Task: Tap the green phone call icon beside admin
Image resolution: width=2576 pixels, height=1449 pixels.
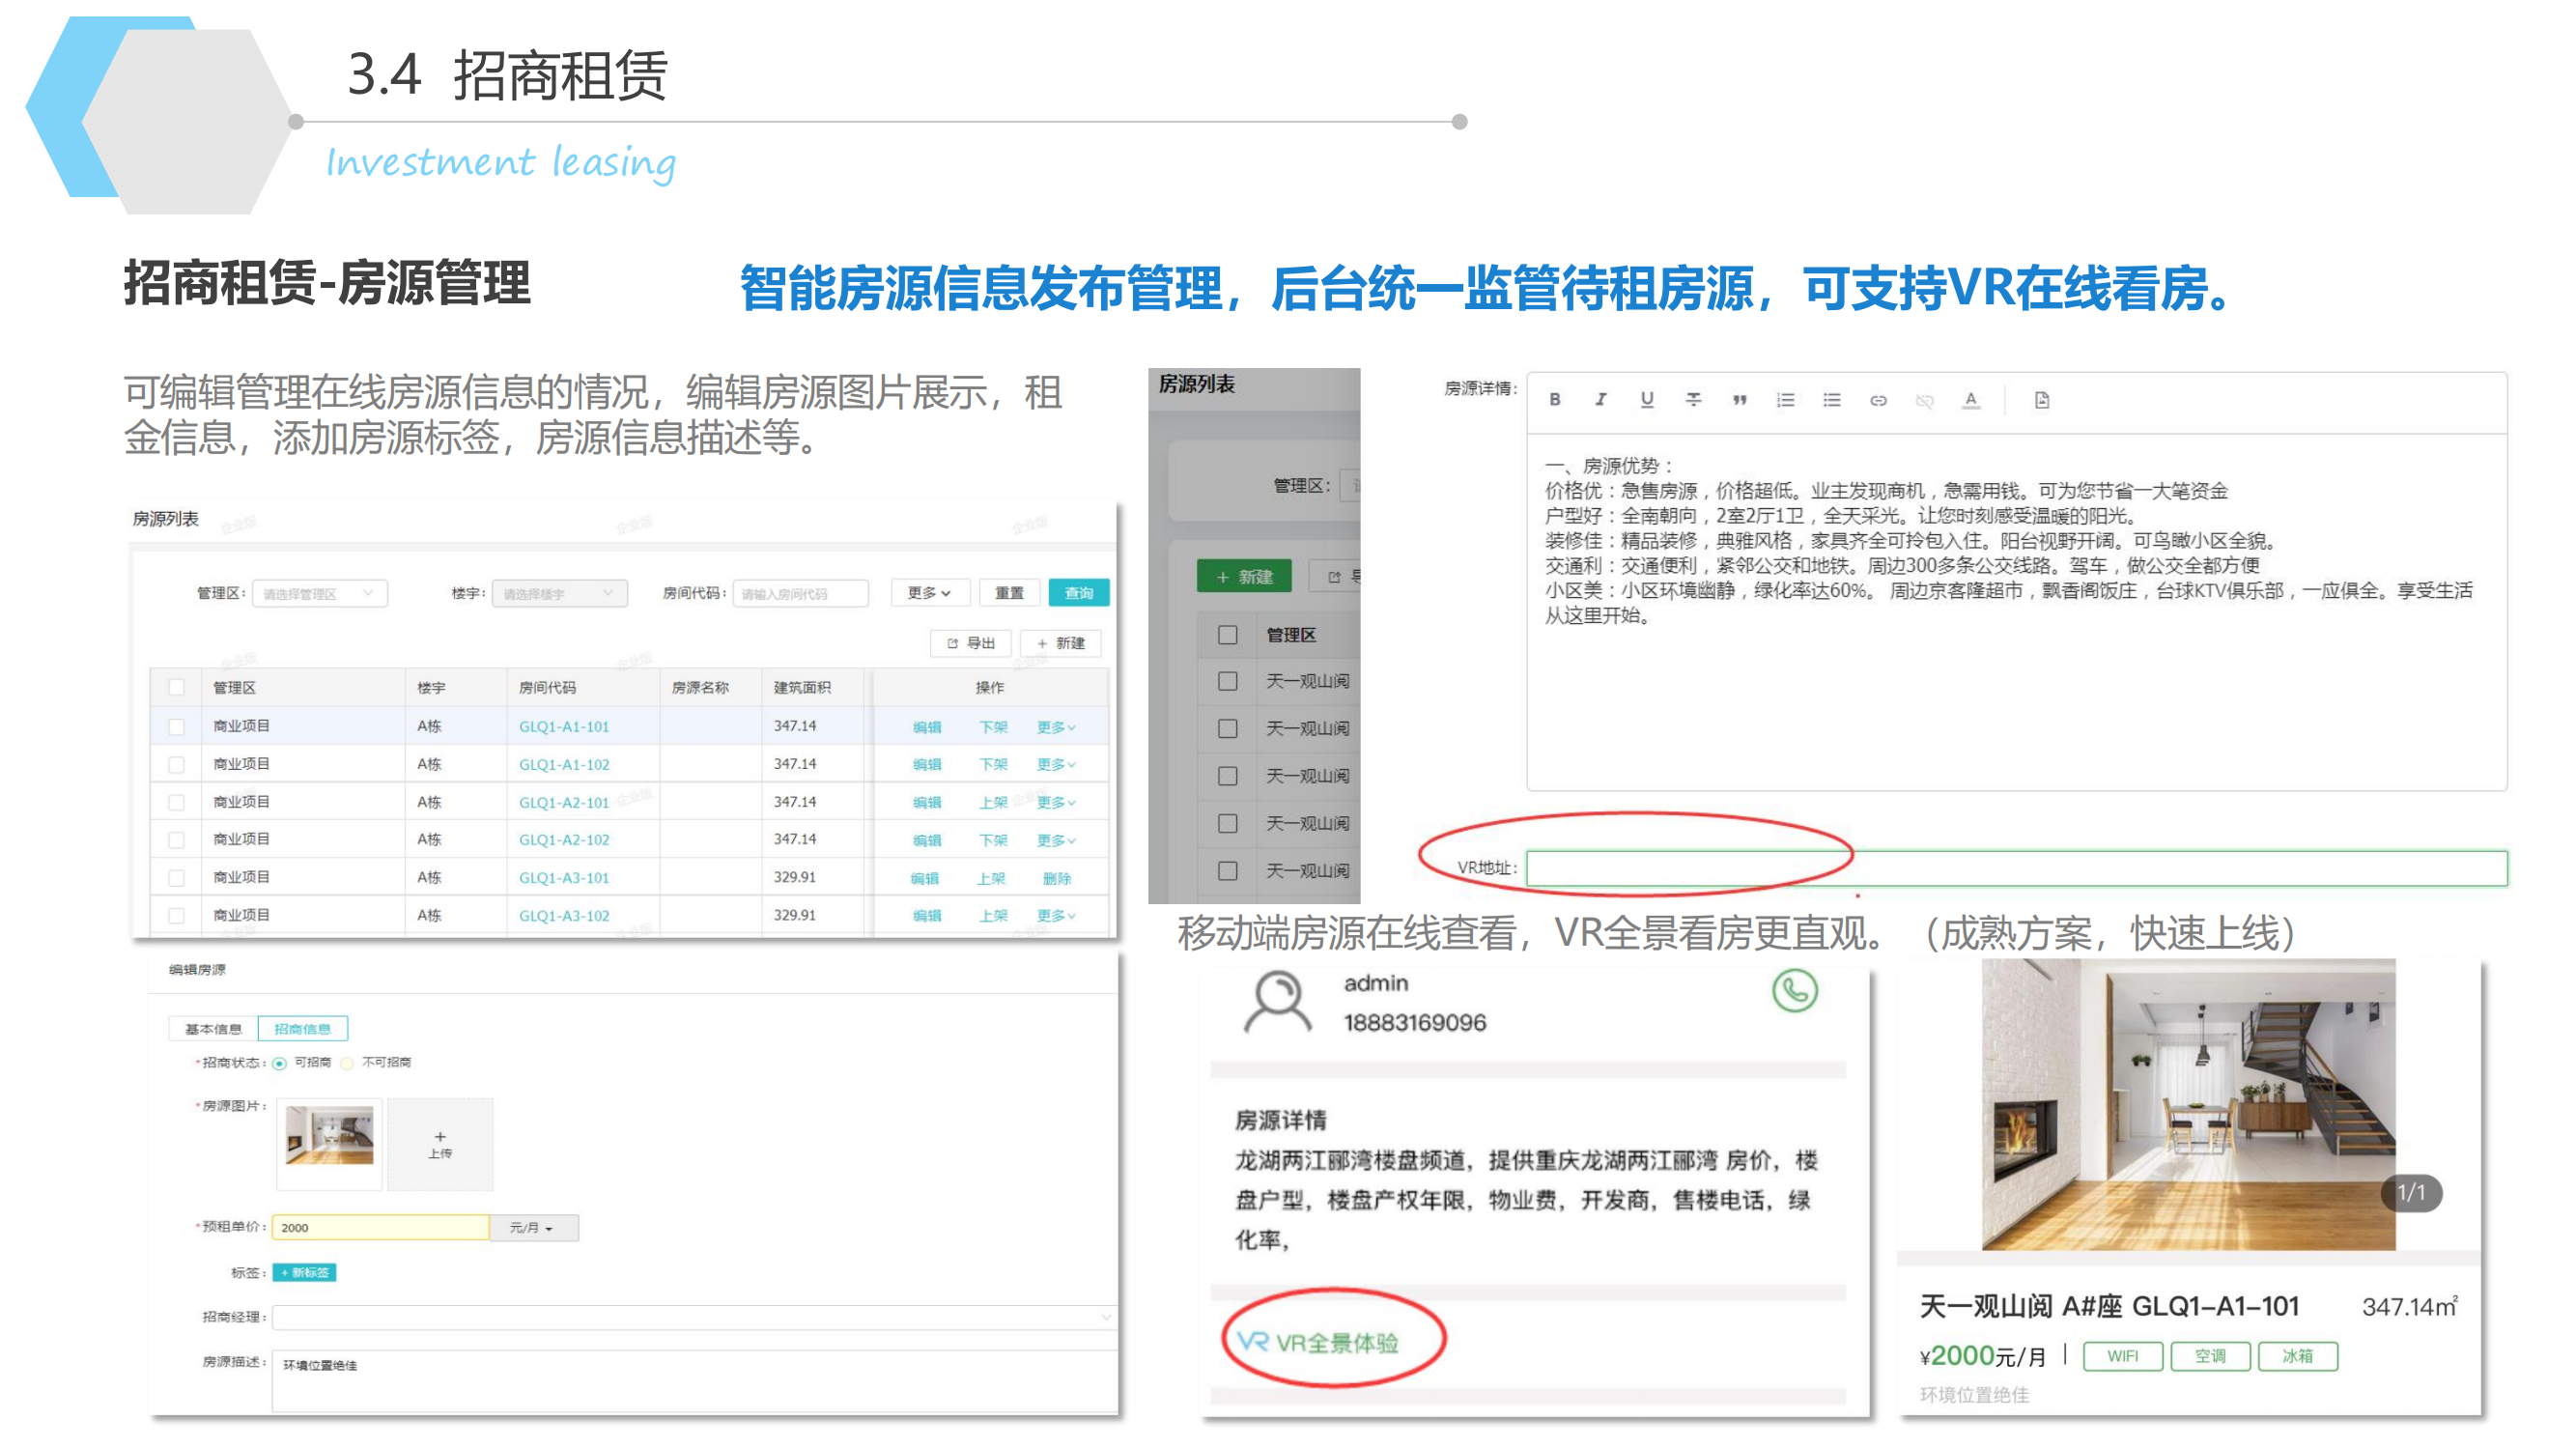Action: tap(1794, 991)
